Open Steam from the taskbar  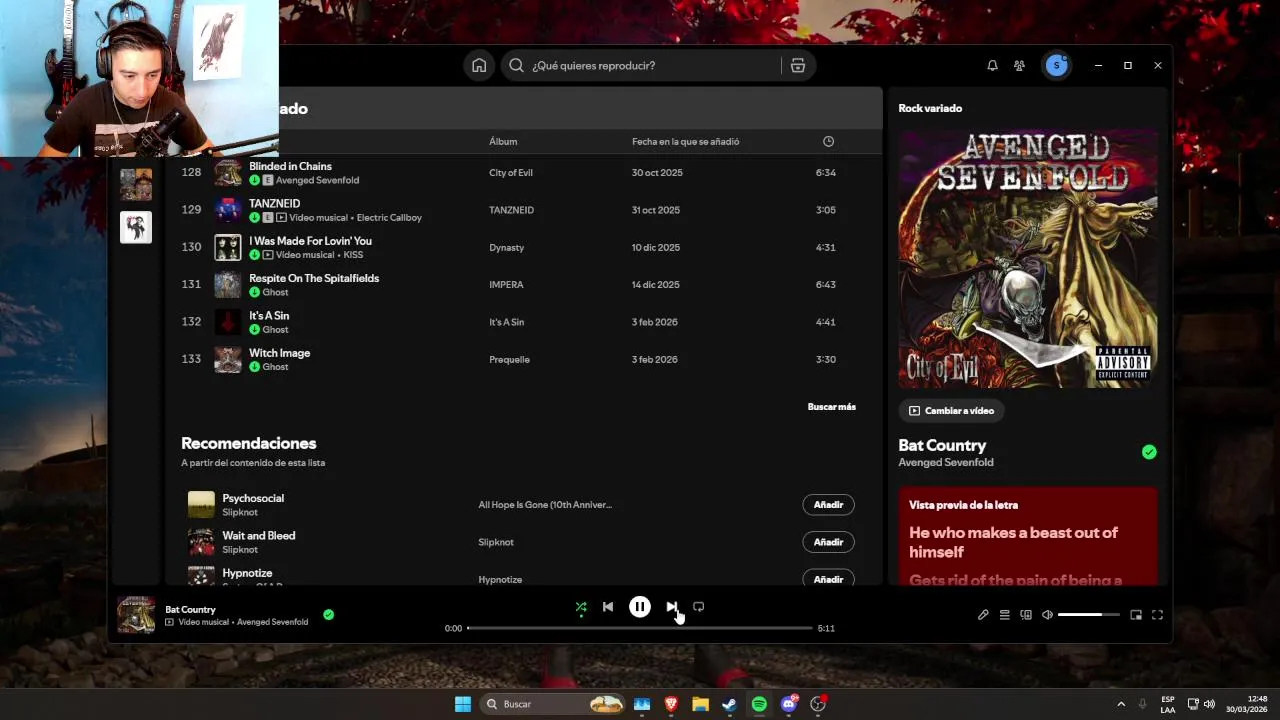[729, 704]
